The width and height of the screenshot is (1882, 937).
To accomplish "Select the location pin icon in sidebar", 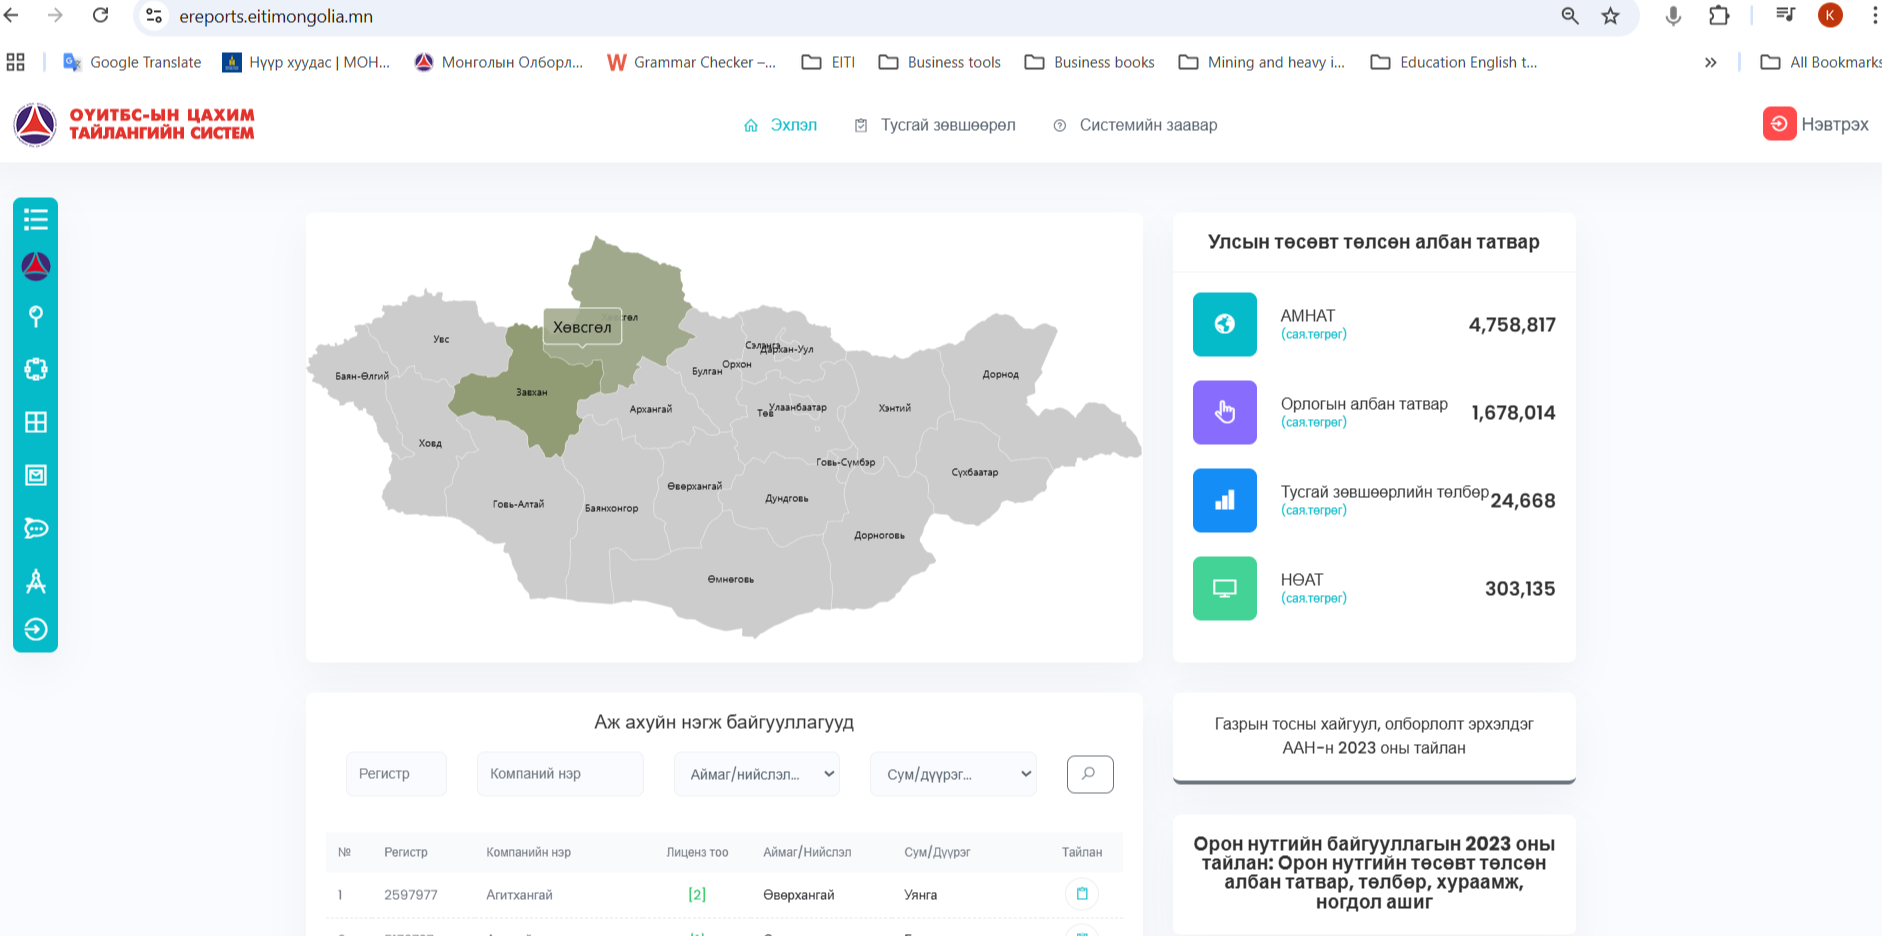I will tap(35, 316).
